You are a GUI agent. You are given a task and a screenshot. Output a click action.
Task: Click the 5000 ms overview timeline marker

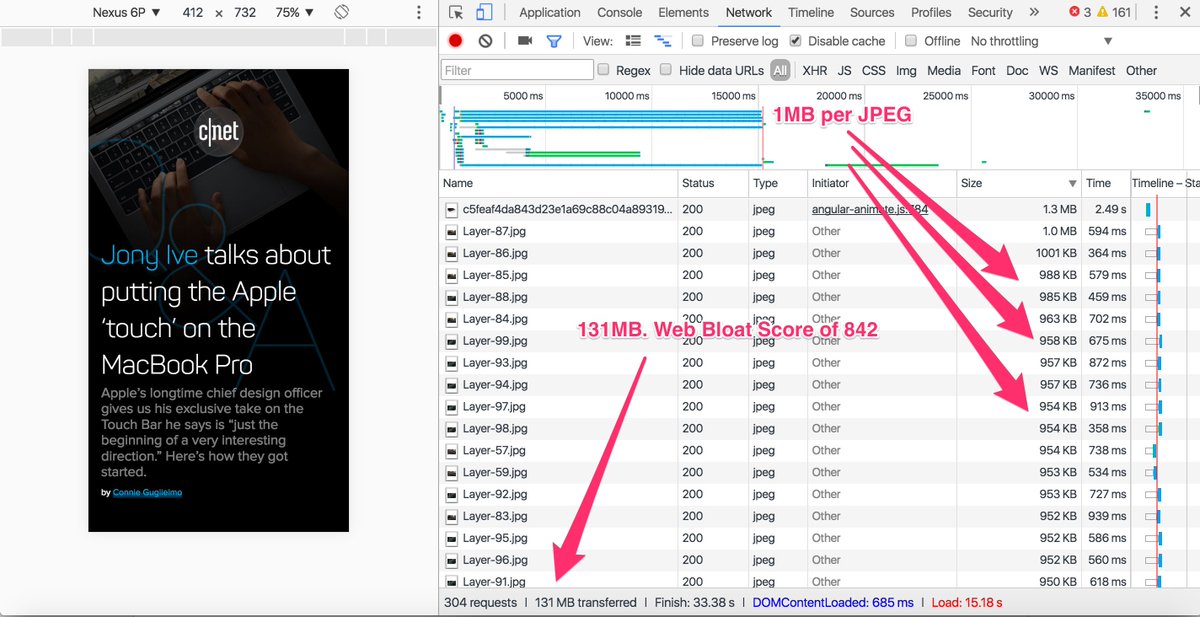click(x=523, y=96)
